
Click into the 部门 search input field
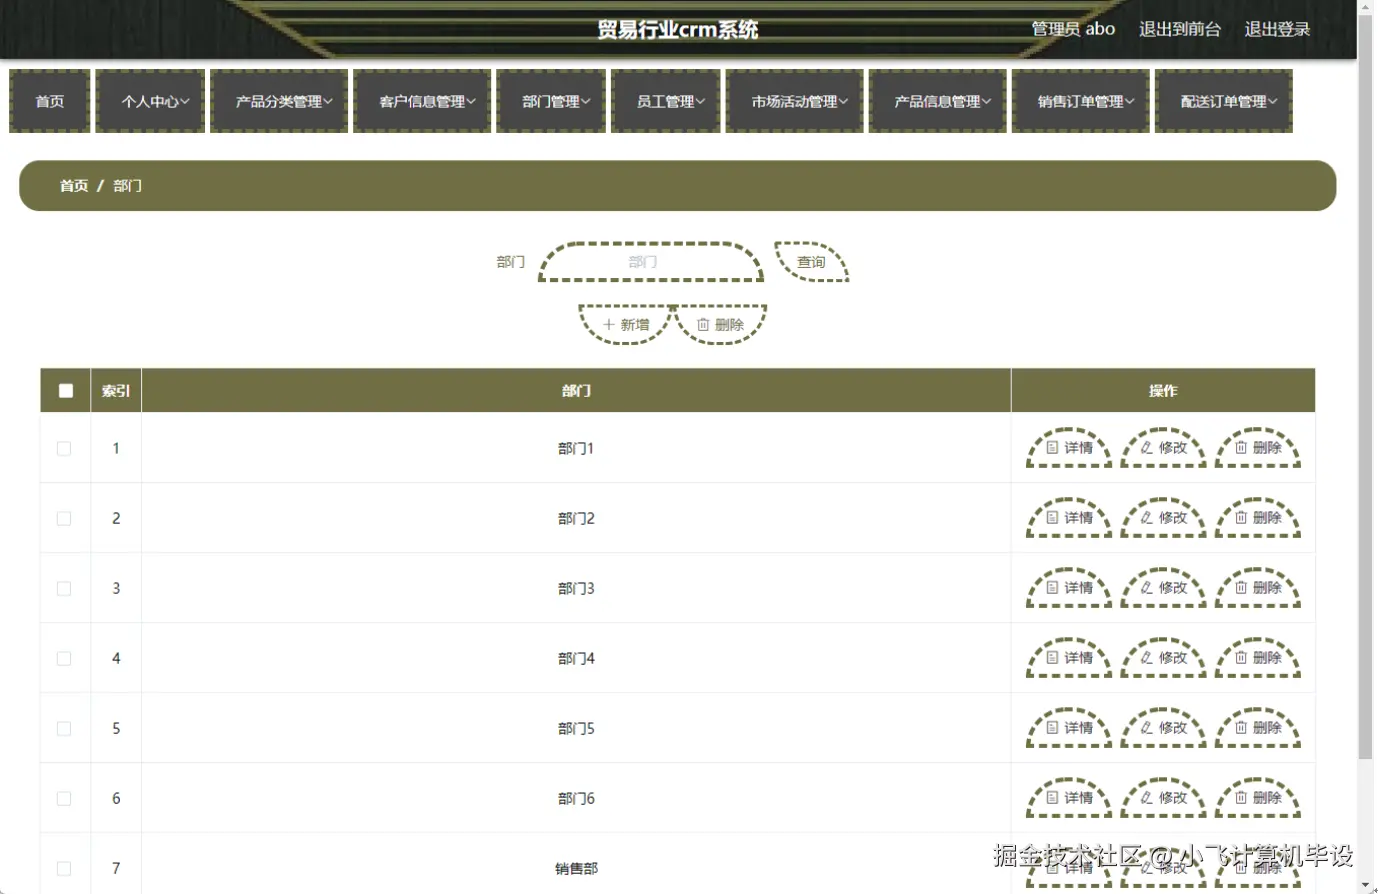(651, 262)
